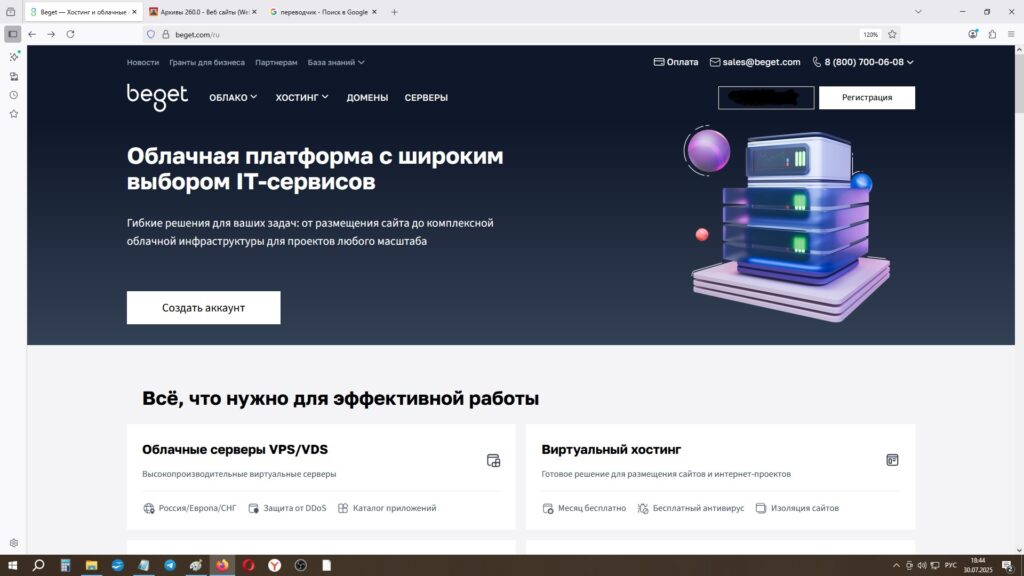
Task: Open the Firefox hamburger application menu
Action: pyautogui.click(x=1011, y=34)
